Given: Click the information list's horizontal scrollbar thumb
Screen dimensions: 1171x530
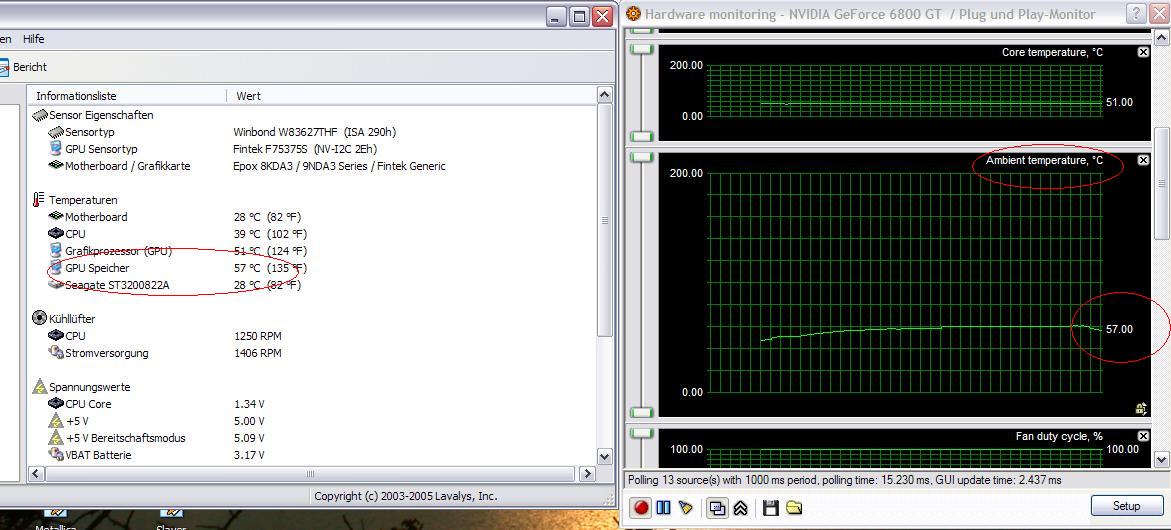Looking at the screenshot, I should tap(310, 473).
